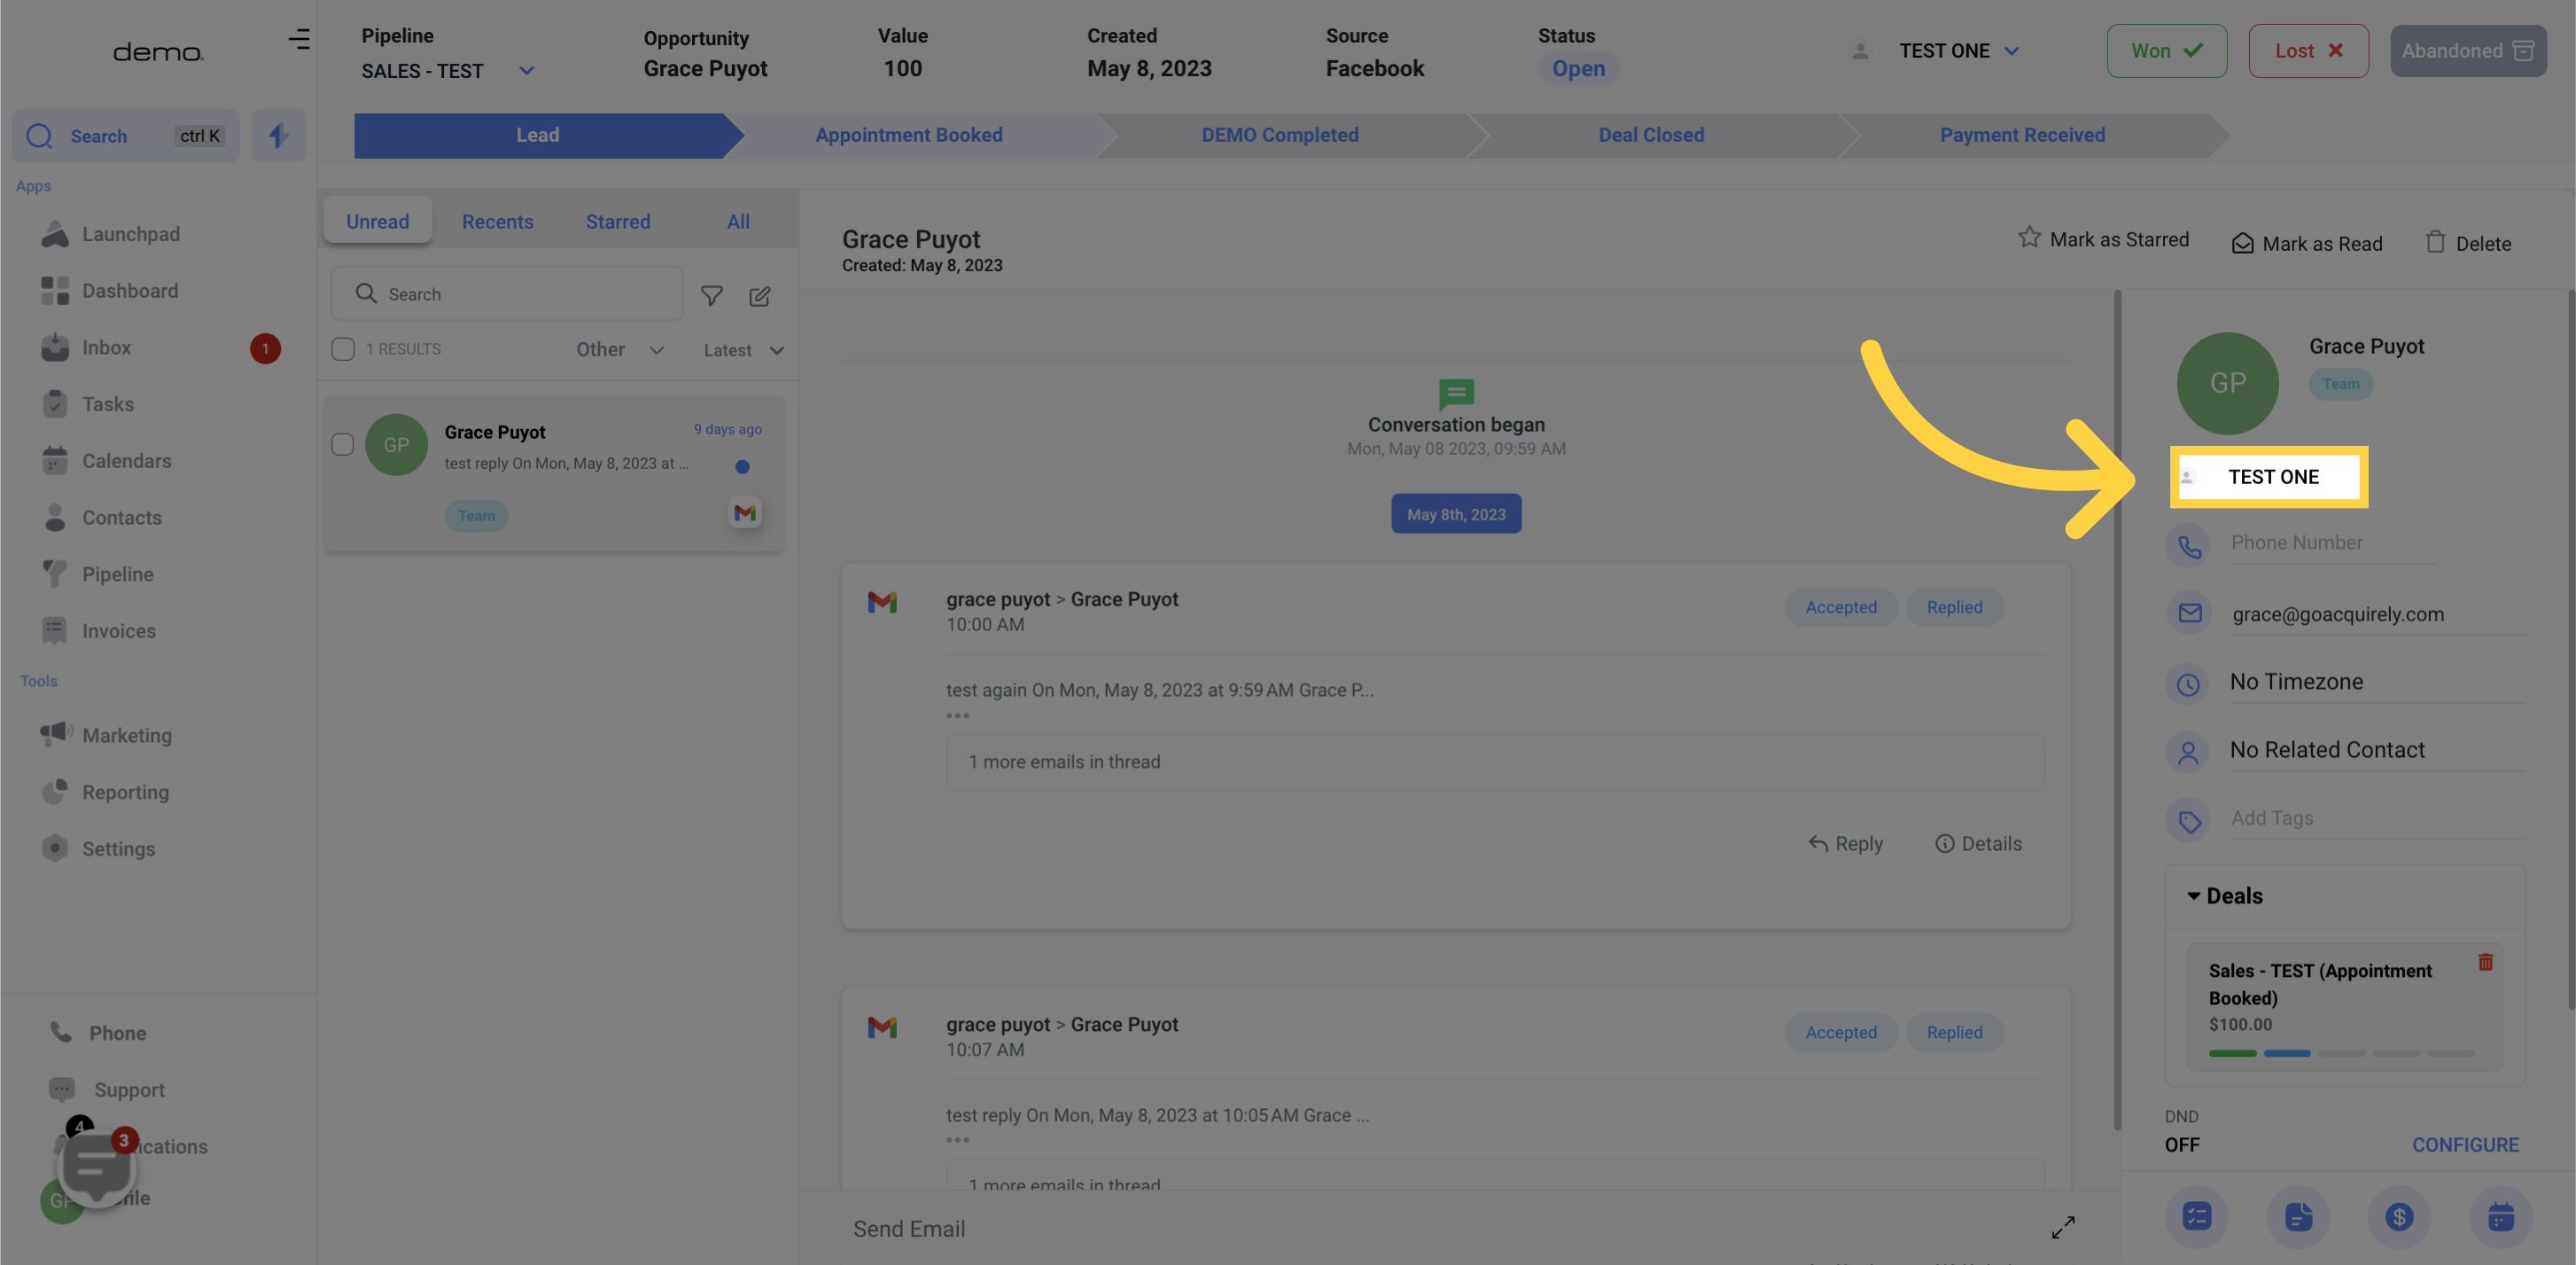2576x1265 pixels.
Task: Click Reply to latest email thread
Action: pyautogui.click(x=1845, y=843)
